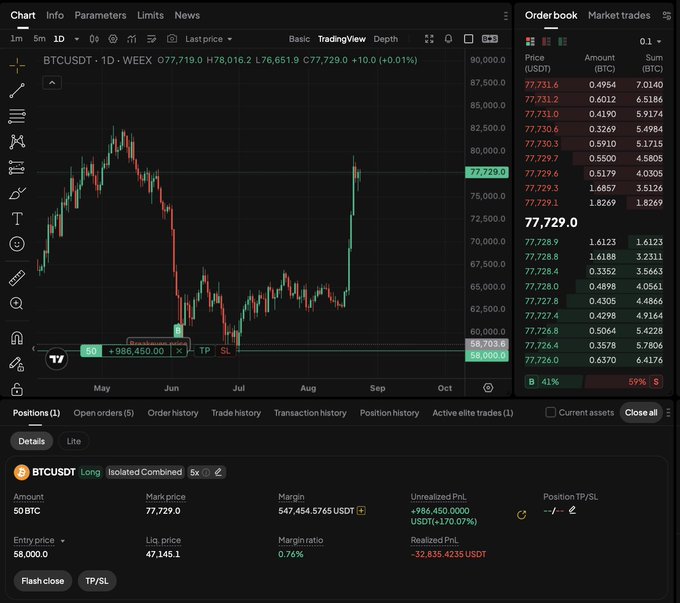
Task: Show only asks in order book
Action: 546,41
